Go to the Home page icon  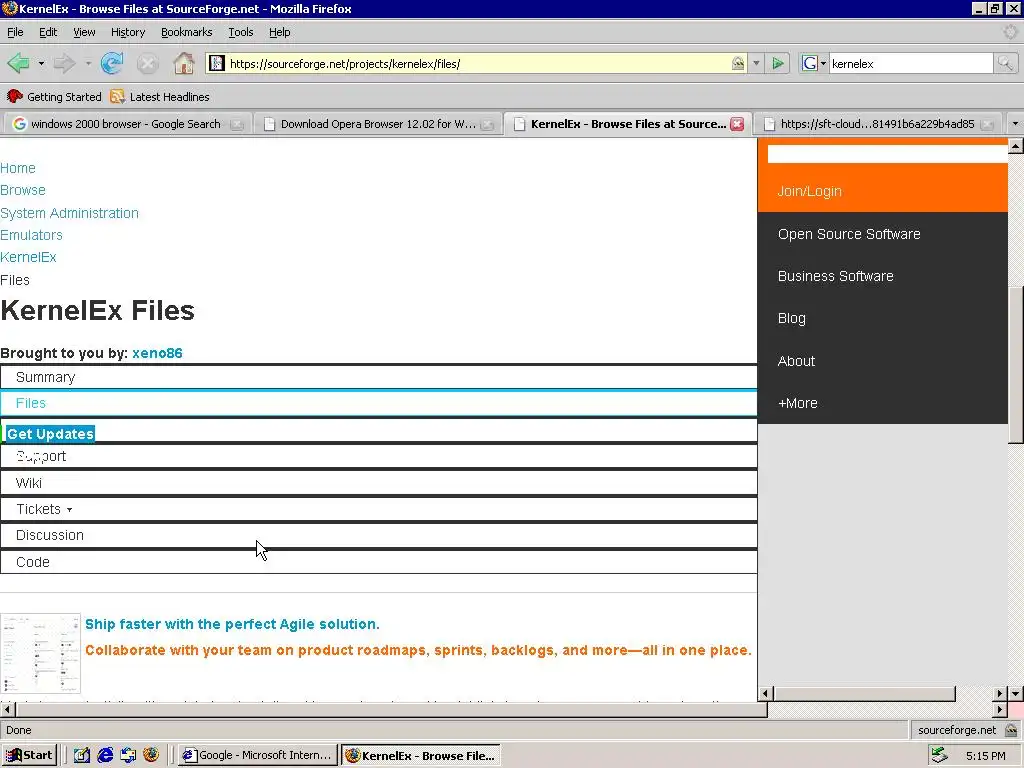pyautogui.click(x=184, y=63)
